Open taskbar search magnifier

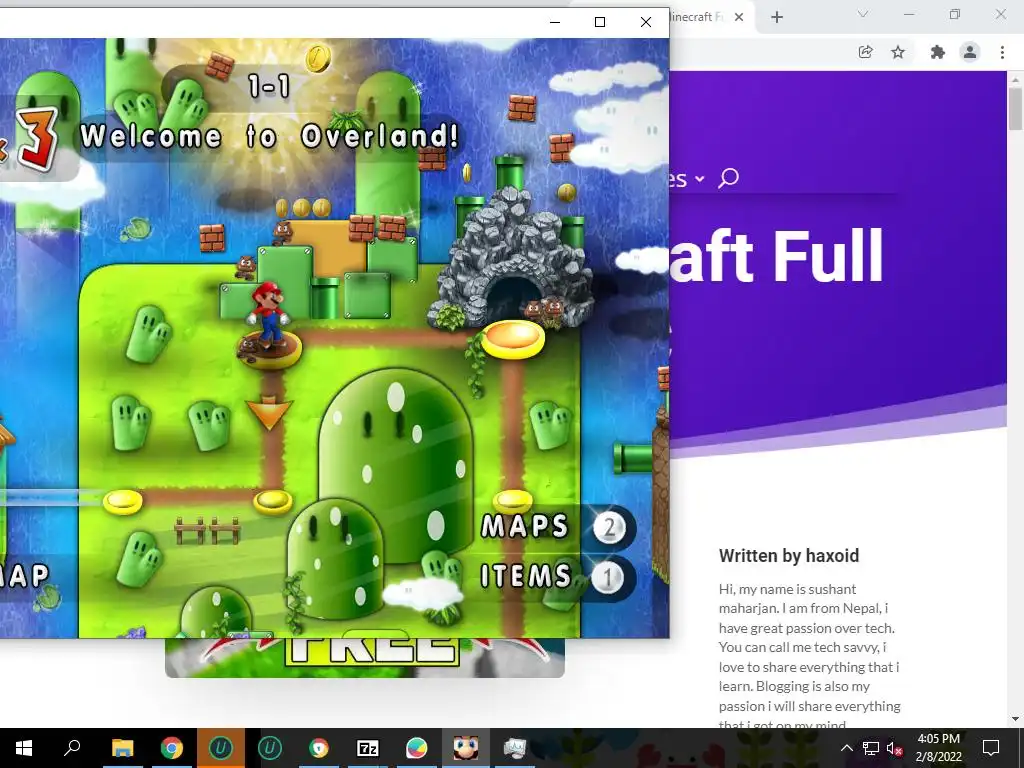click(72, 748)
